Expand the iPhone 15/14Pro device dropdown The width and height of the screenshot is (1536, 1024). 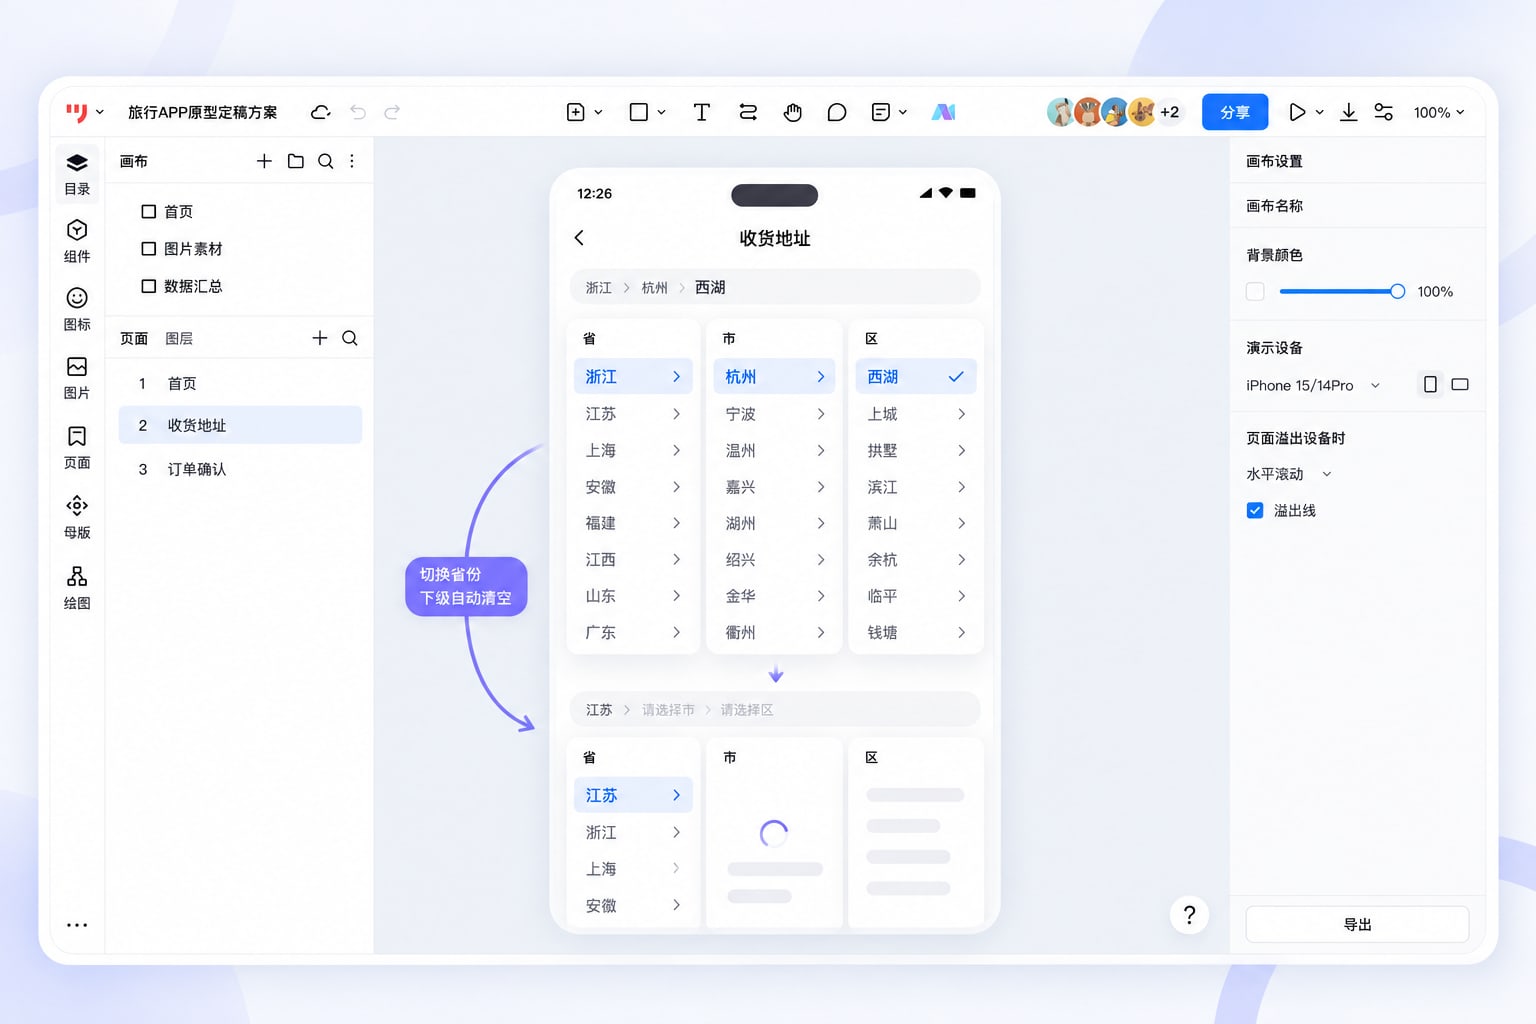[x=1313, y=385]
